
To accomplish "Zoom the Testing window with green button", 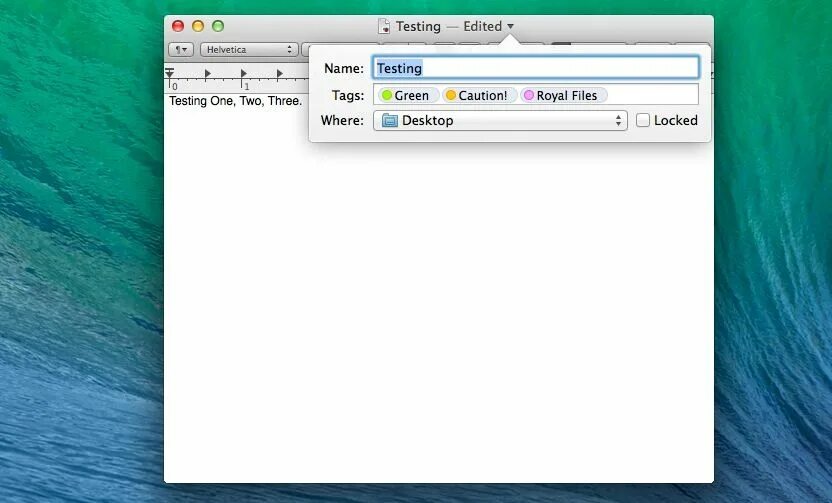I will [218, 26].
